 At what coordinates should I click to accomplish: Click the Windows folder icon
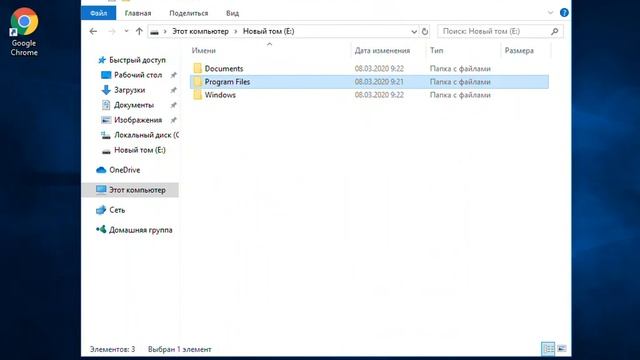coord(198,95)
